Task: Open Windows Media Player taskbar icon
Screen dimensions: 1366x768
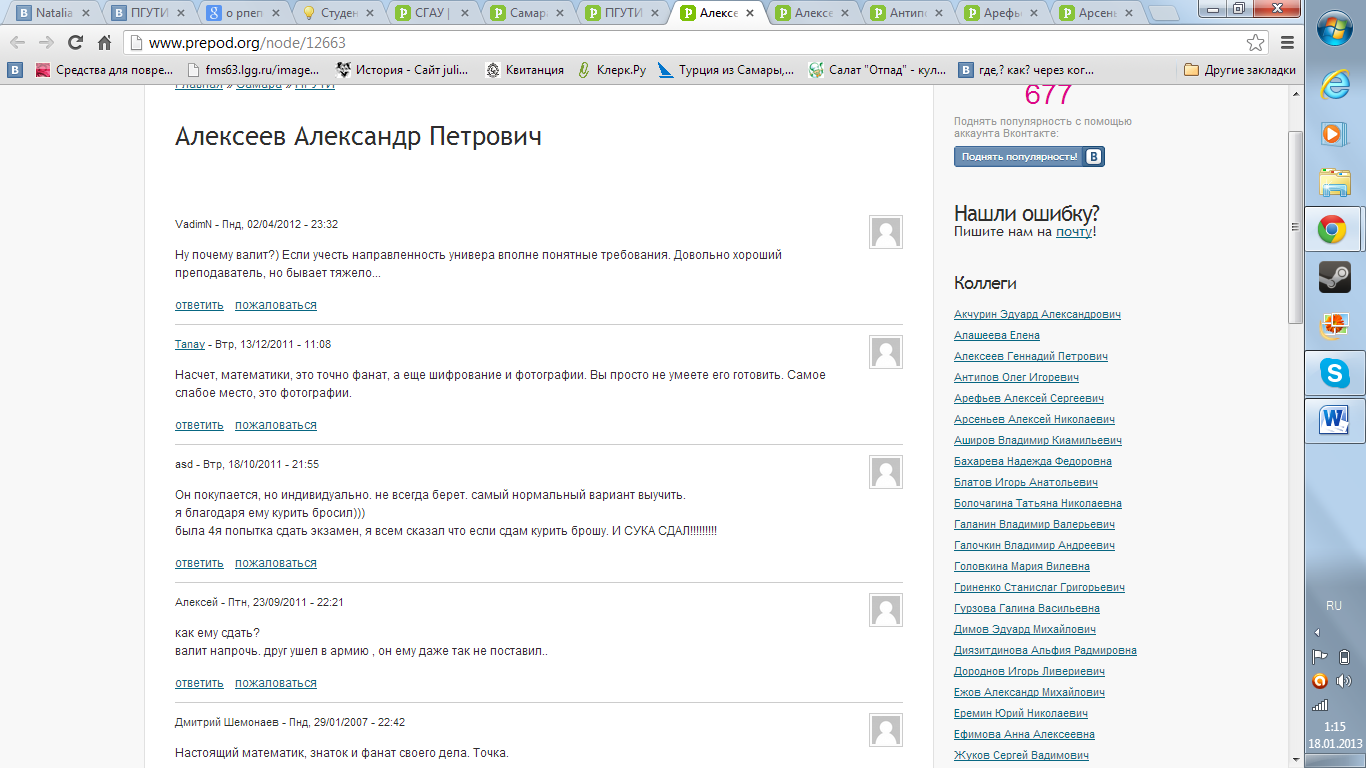Action: point(1335,134)
